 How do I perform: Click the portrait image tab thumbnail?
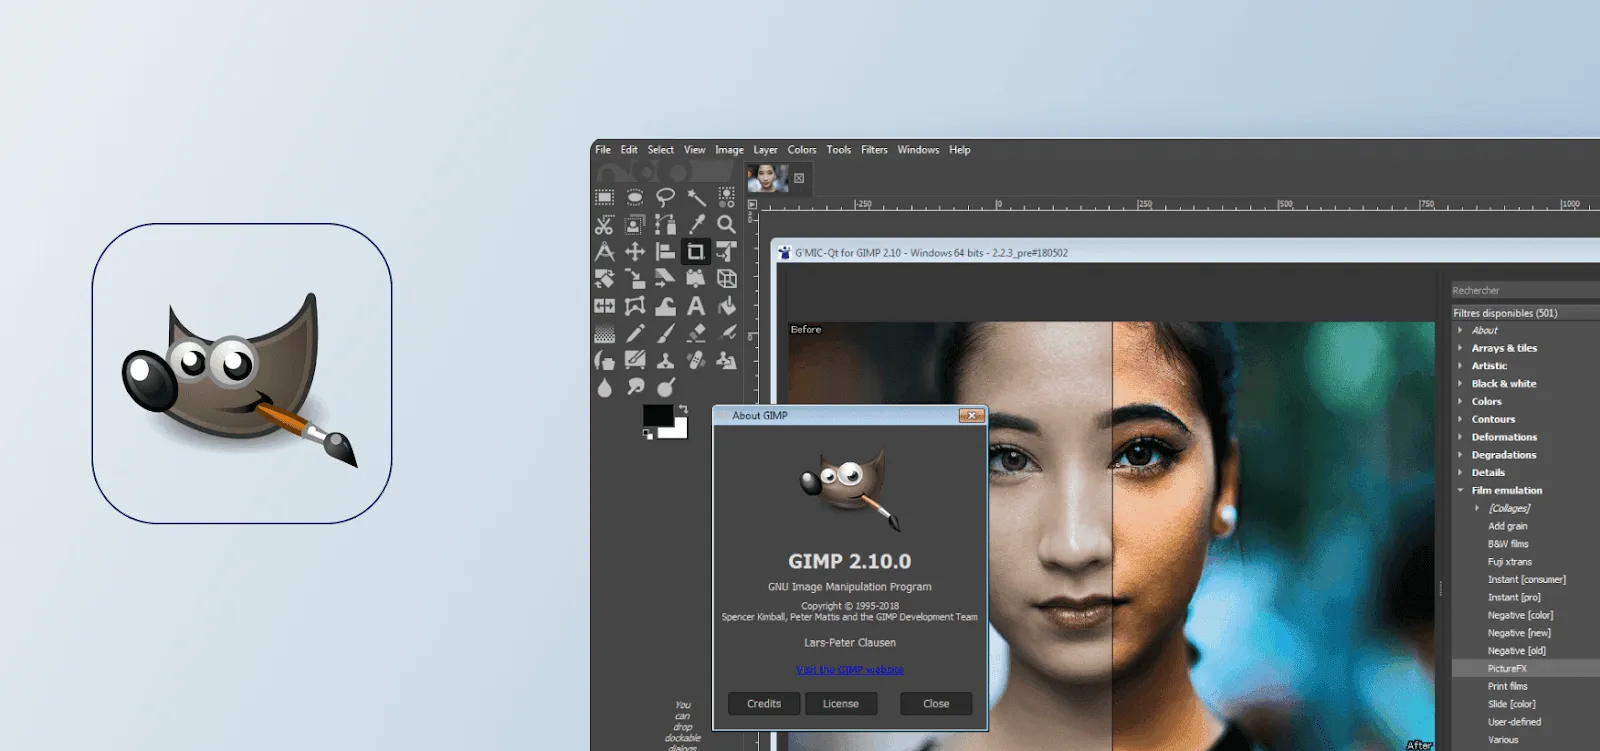click(767, 178)
